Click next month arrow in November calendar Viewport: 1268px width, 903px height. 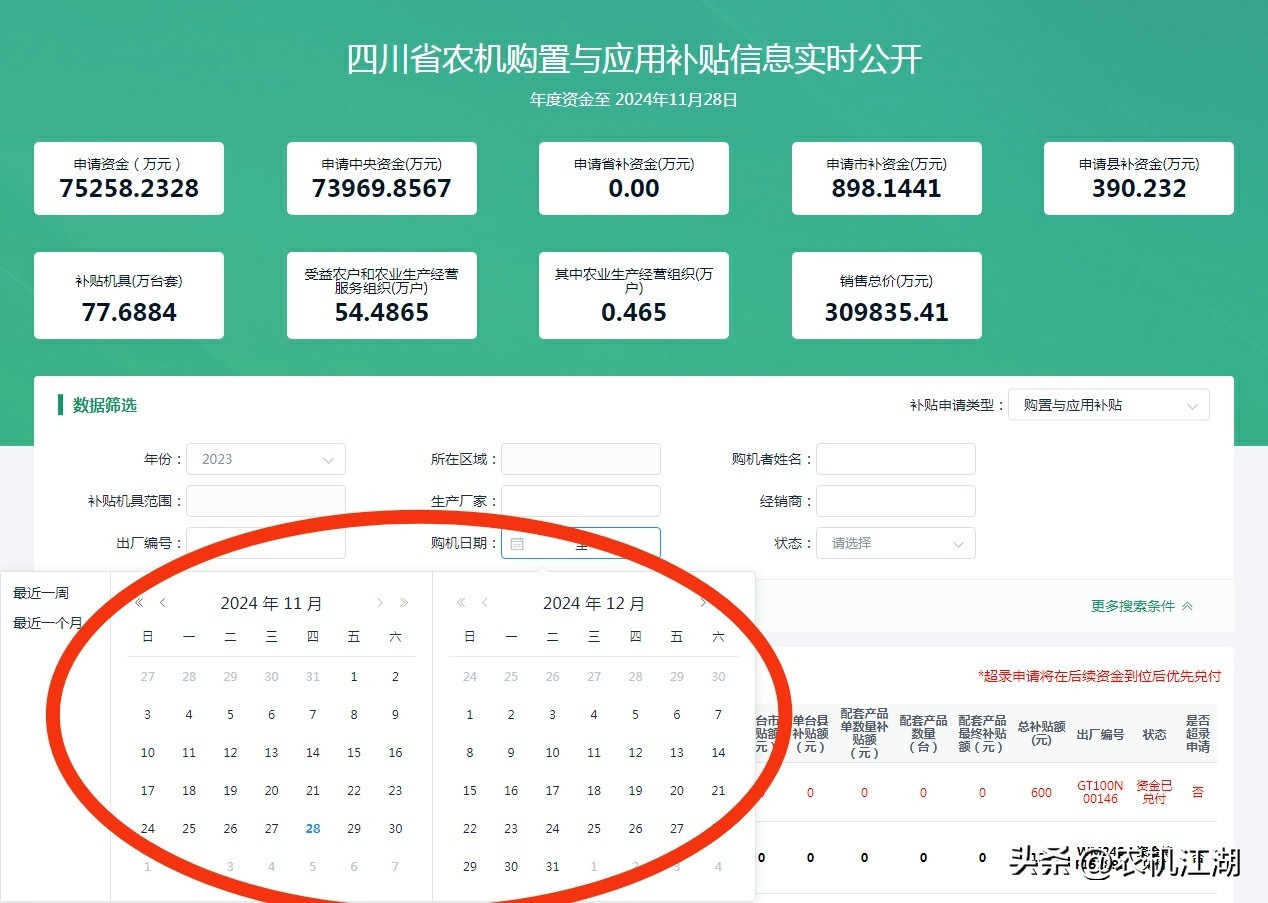pyautogui.click(x=380, y=602)
